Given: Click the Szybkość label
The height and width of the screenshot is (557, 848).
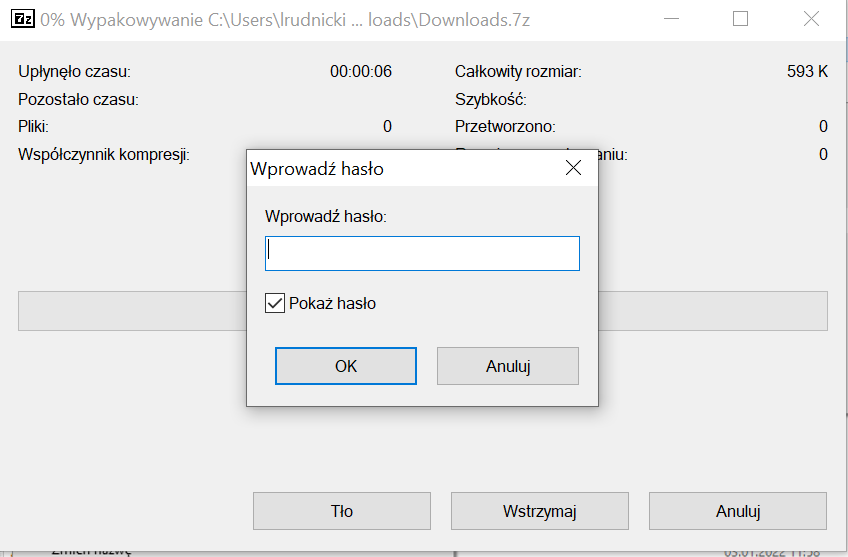Looking at the screenshot, I should [x=491, y=100].
